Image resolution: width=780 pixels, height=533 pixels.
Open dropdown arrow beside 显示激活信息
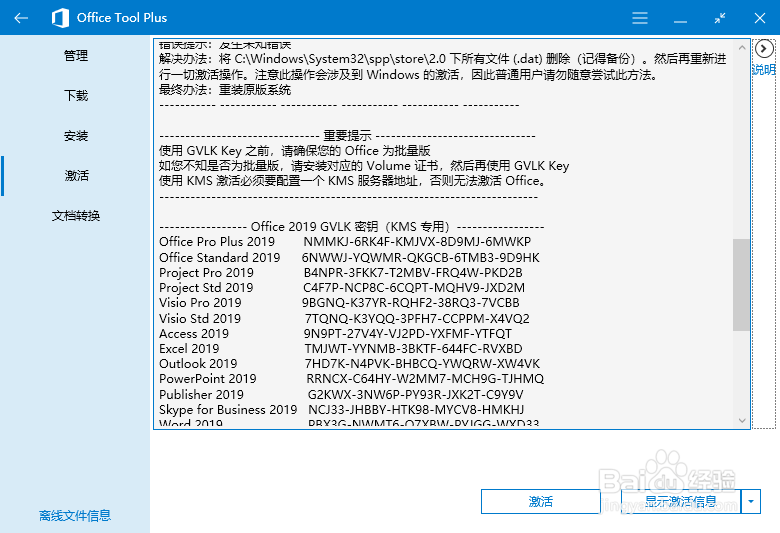point(751,502)
